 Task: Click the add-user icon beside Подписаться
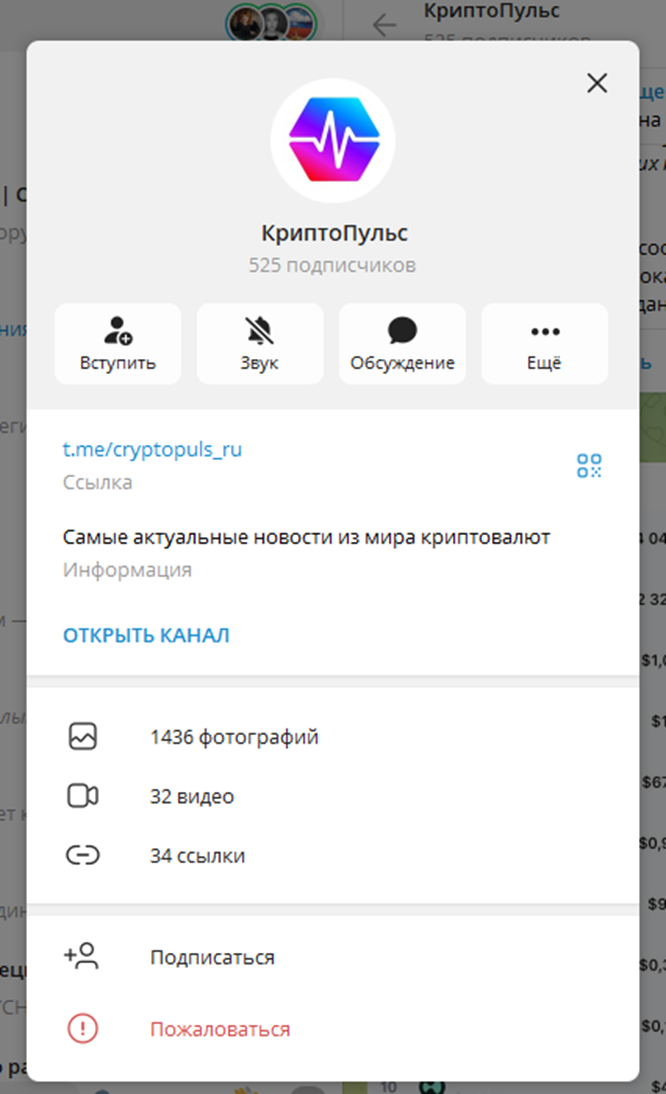pos(82,956)
